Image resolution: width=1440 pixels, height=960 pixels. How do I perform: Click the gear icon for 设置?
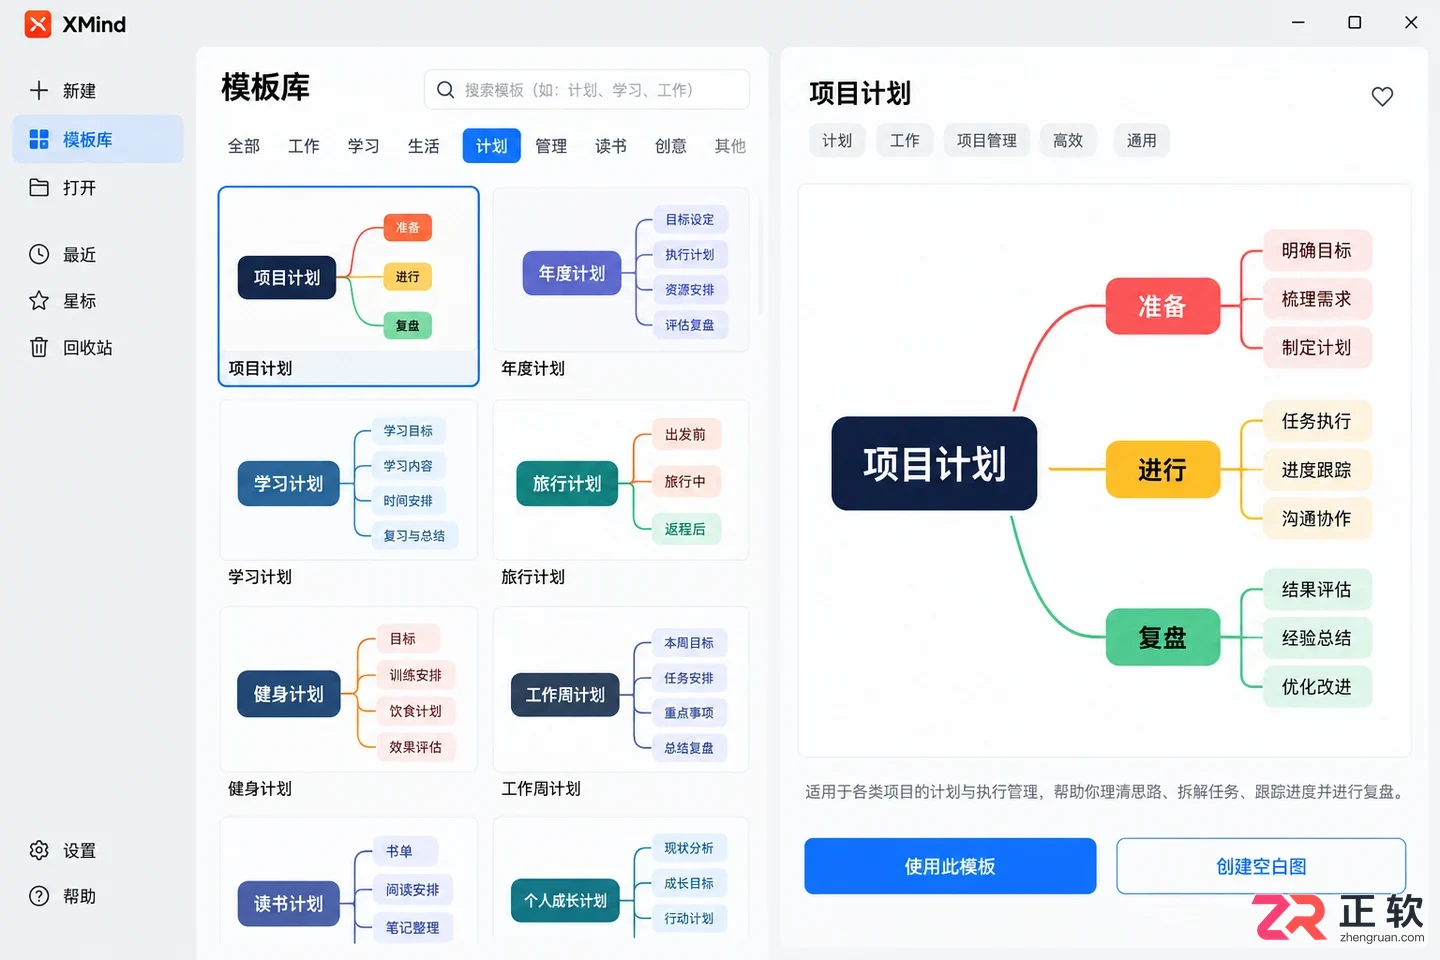tap(39, 850)
